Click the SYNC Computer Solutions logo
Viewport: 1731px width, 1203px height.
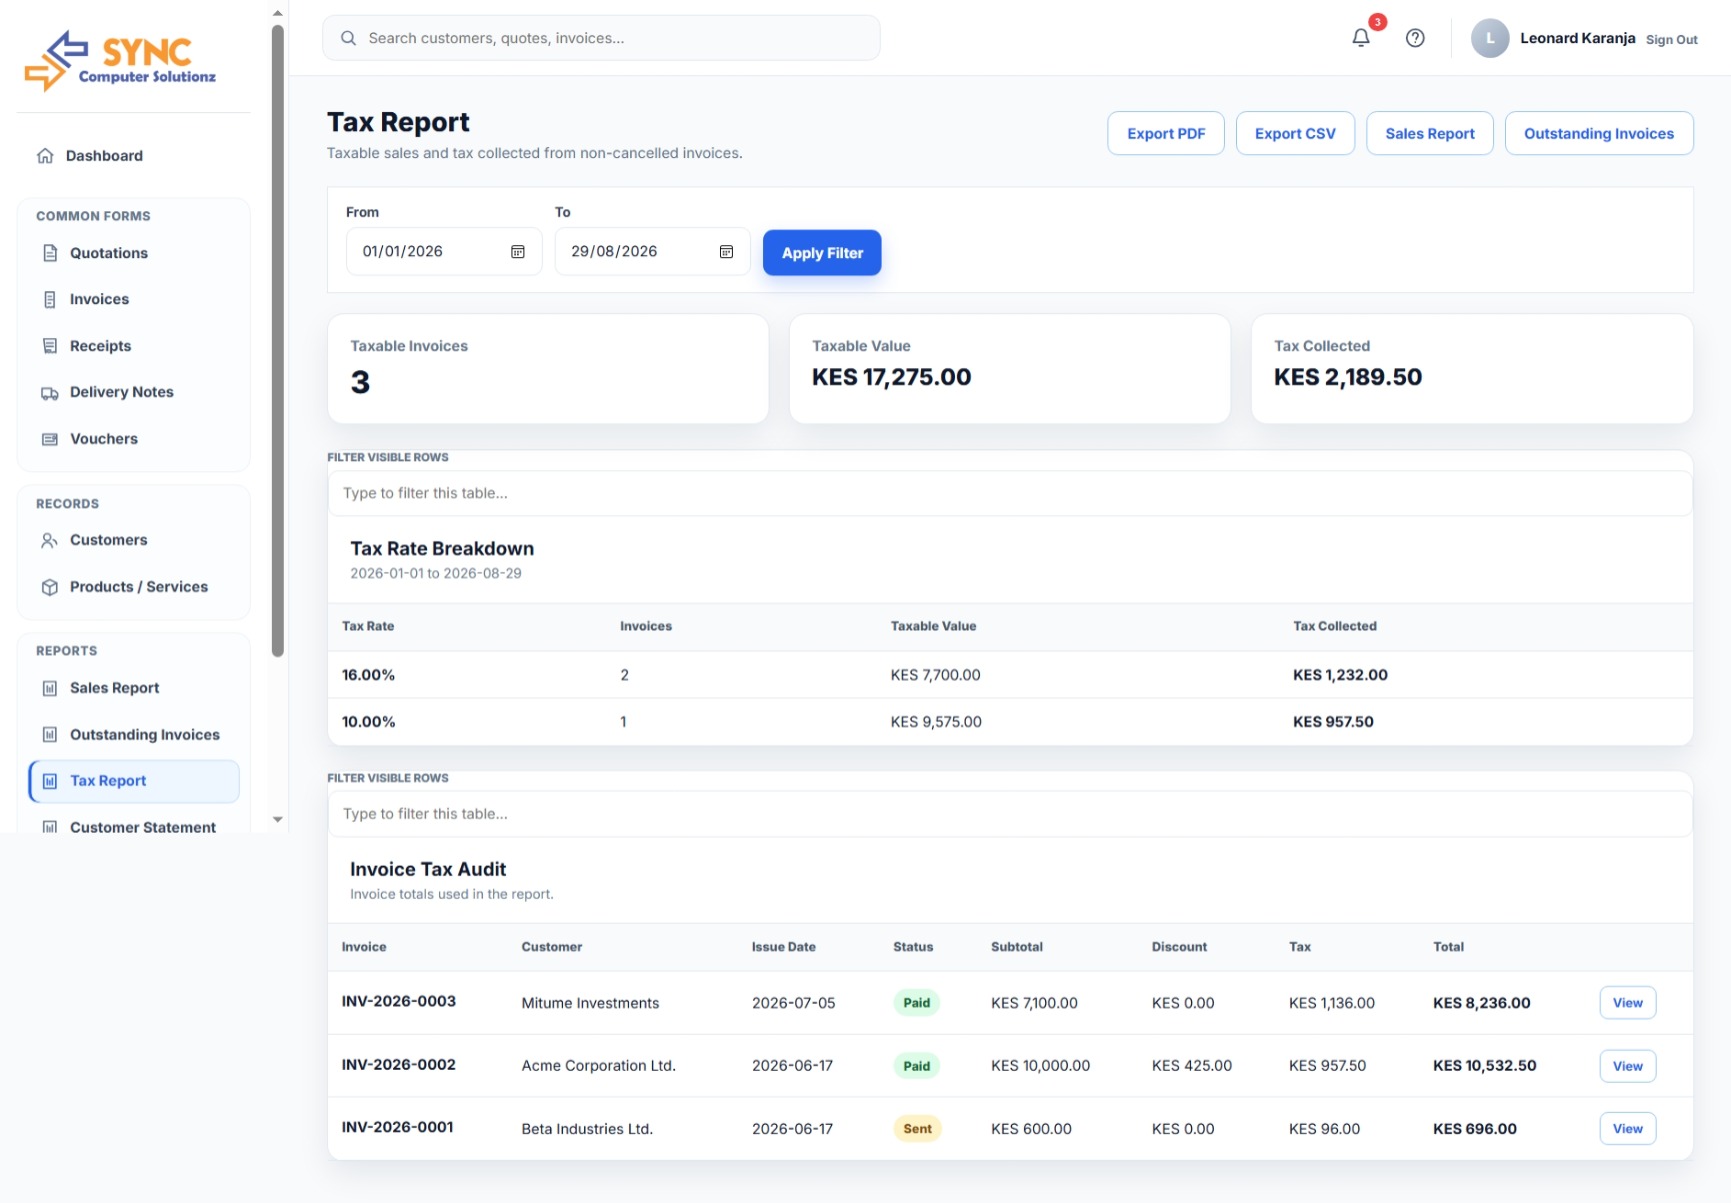[x=120, y=60]
